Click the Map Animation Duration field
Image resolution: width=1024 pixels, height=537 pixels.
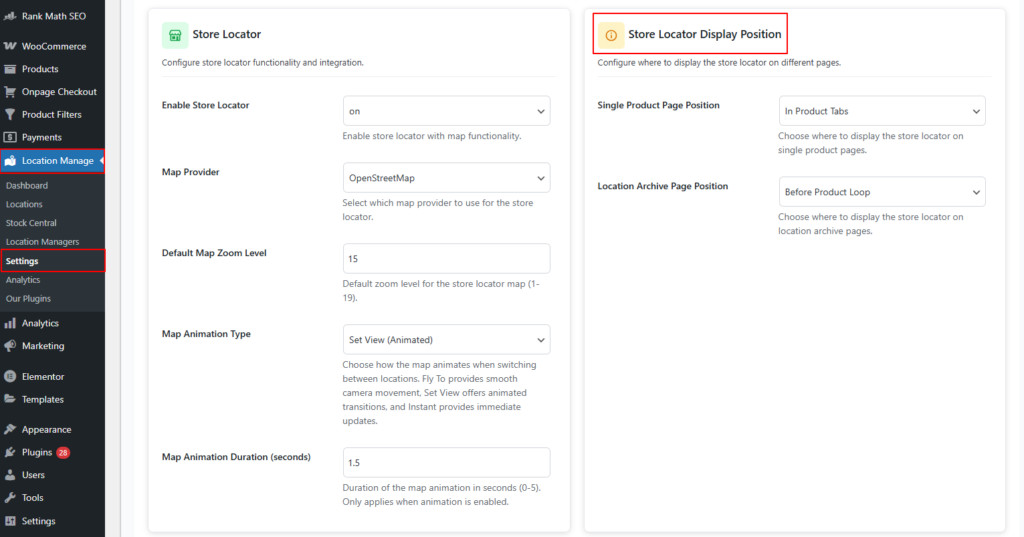click(x=446, y=463)
